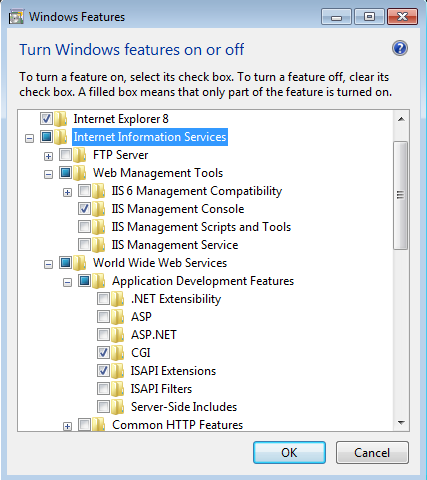Enable the .NET Extensibility checkbox
Image resolution: width=427 pixels, height=480 pixels.
[x=103, y=298]
